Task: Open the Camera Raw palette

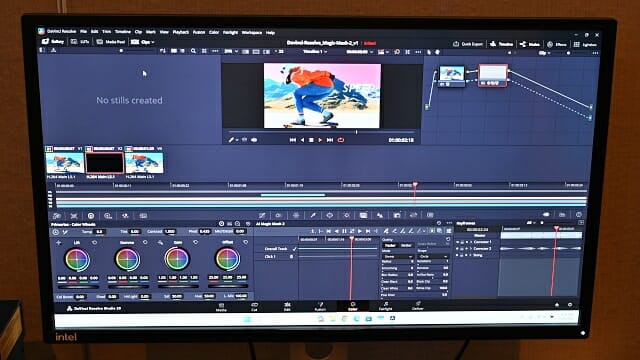Action: point(57,216)
